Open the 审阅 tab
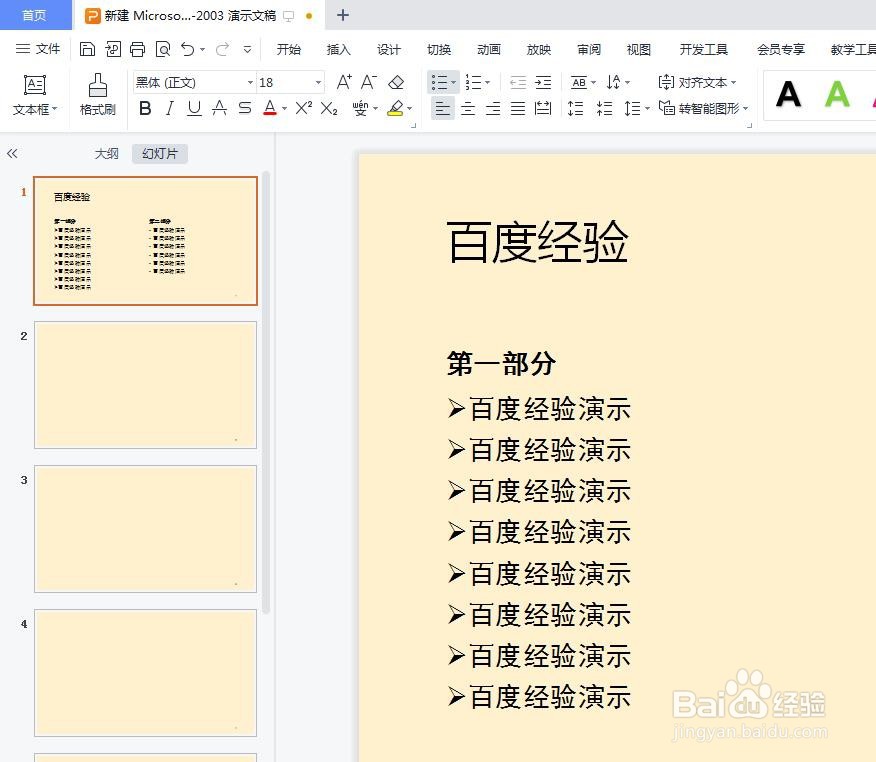Viewport: 876px width, 762px height. (x=589, y=50)
